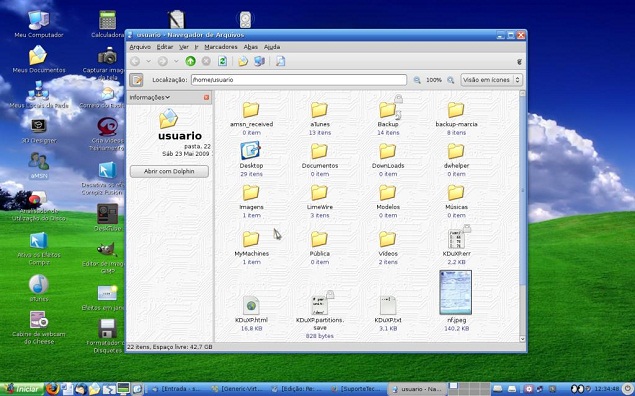This screenshot has width=635, height=396.
Task: Open Meus Documentos desktop icon
Action: point(38,60)
